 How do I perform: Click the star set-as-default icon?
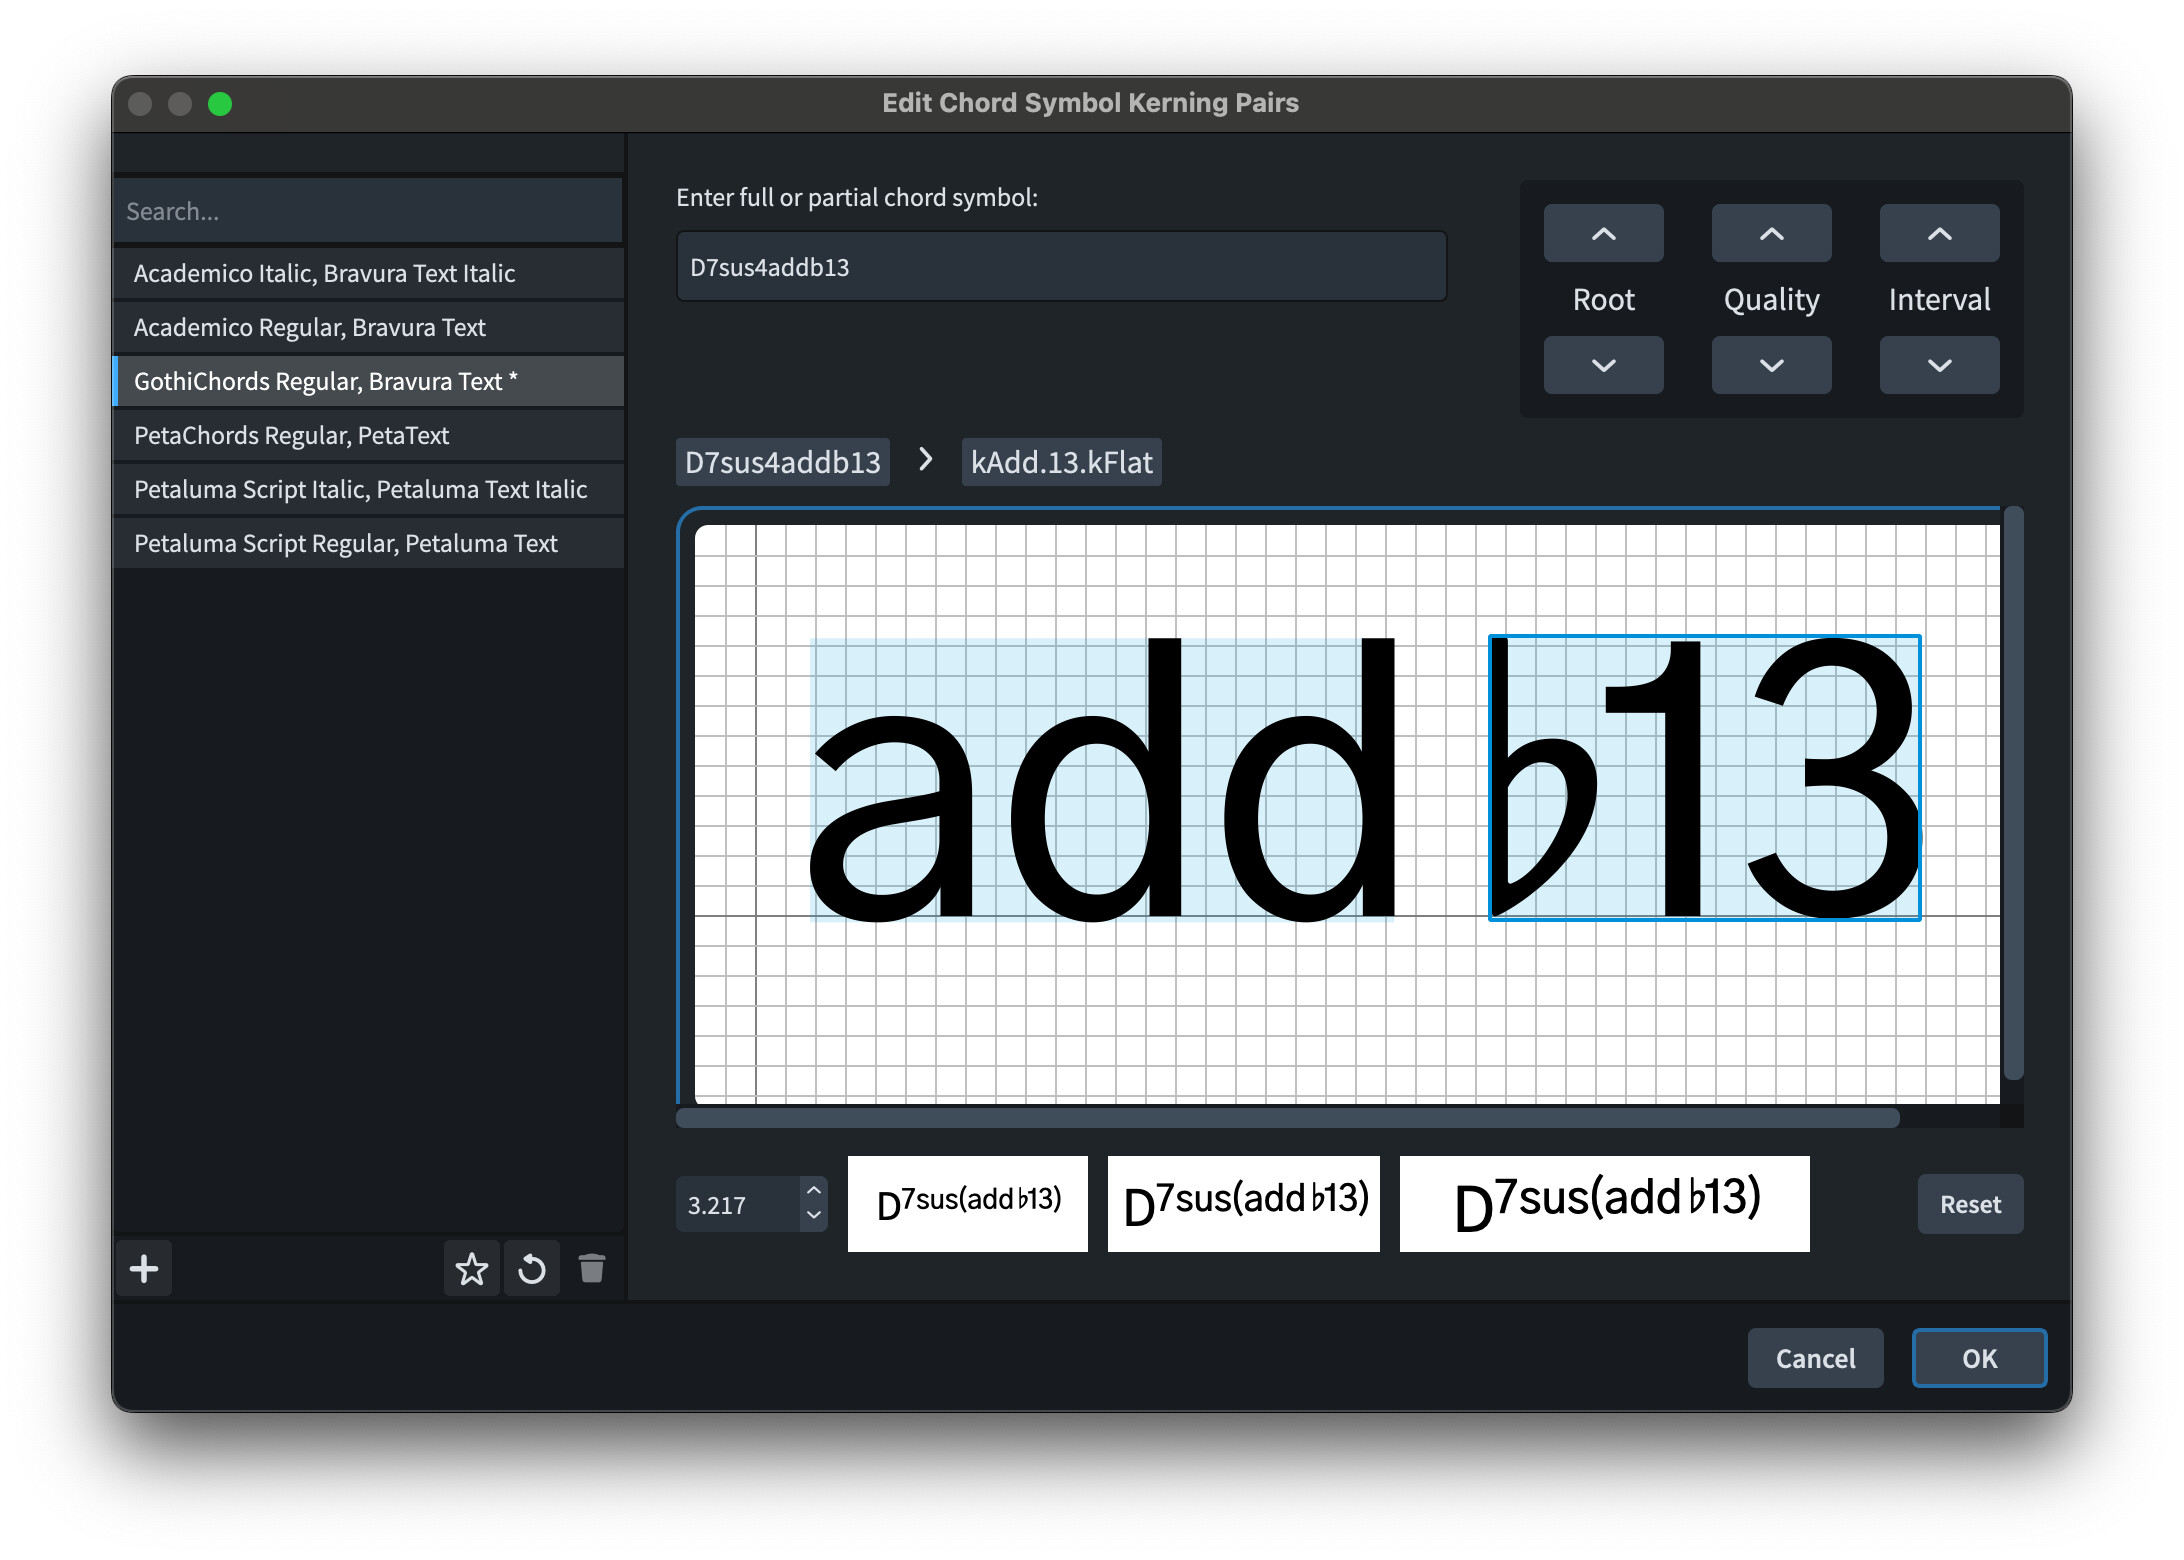471,1269
